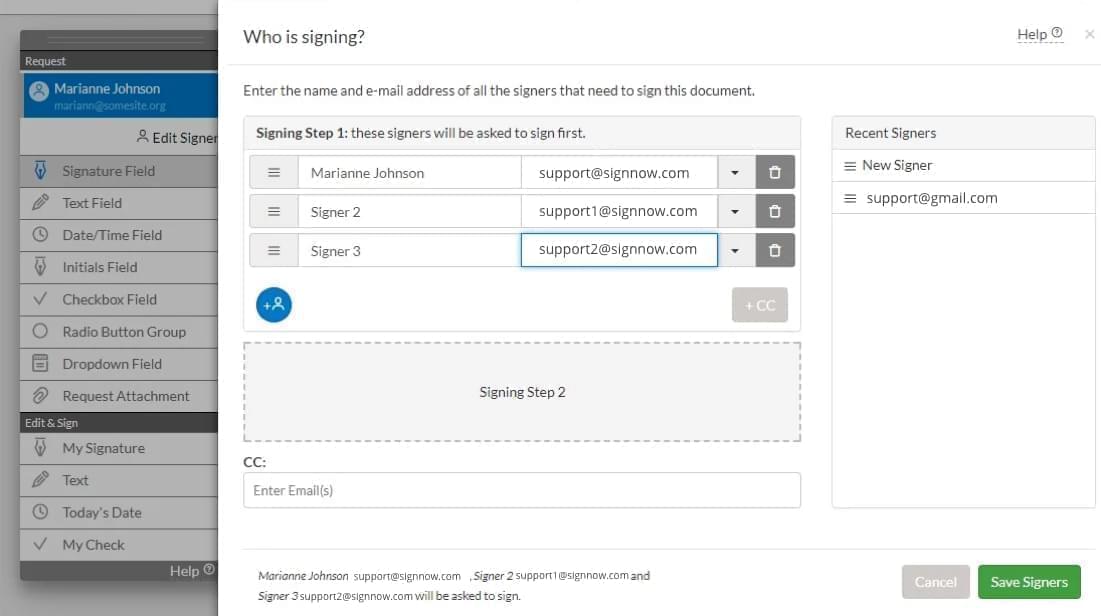Delete the Signer 2 row via trash icon
The image size is (1101, 616).
click(x=774, y=211)
